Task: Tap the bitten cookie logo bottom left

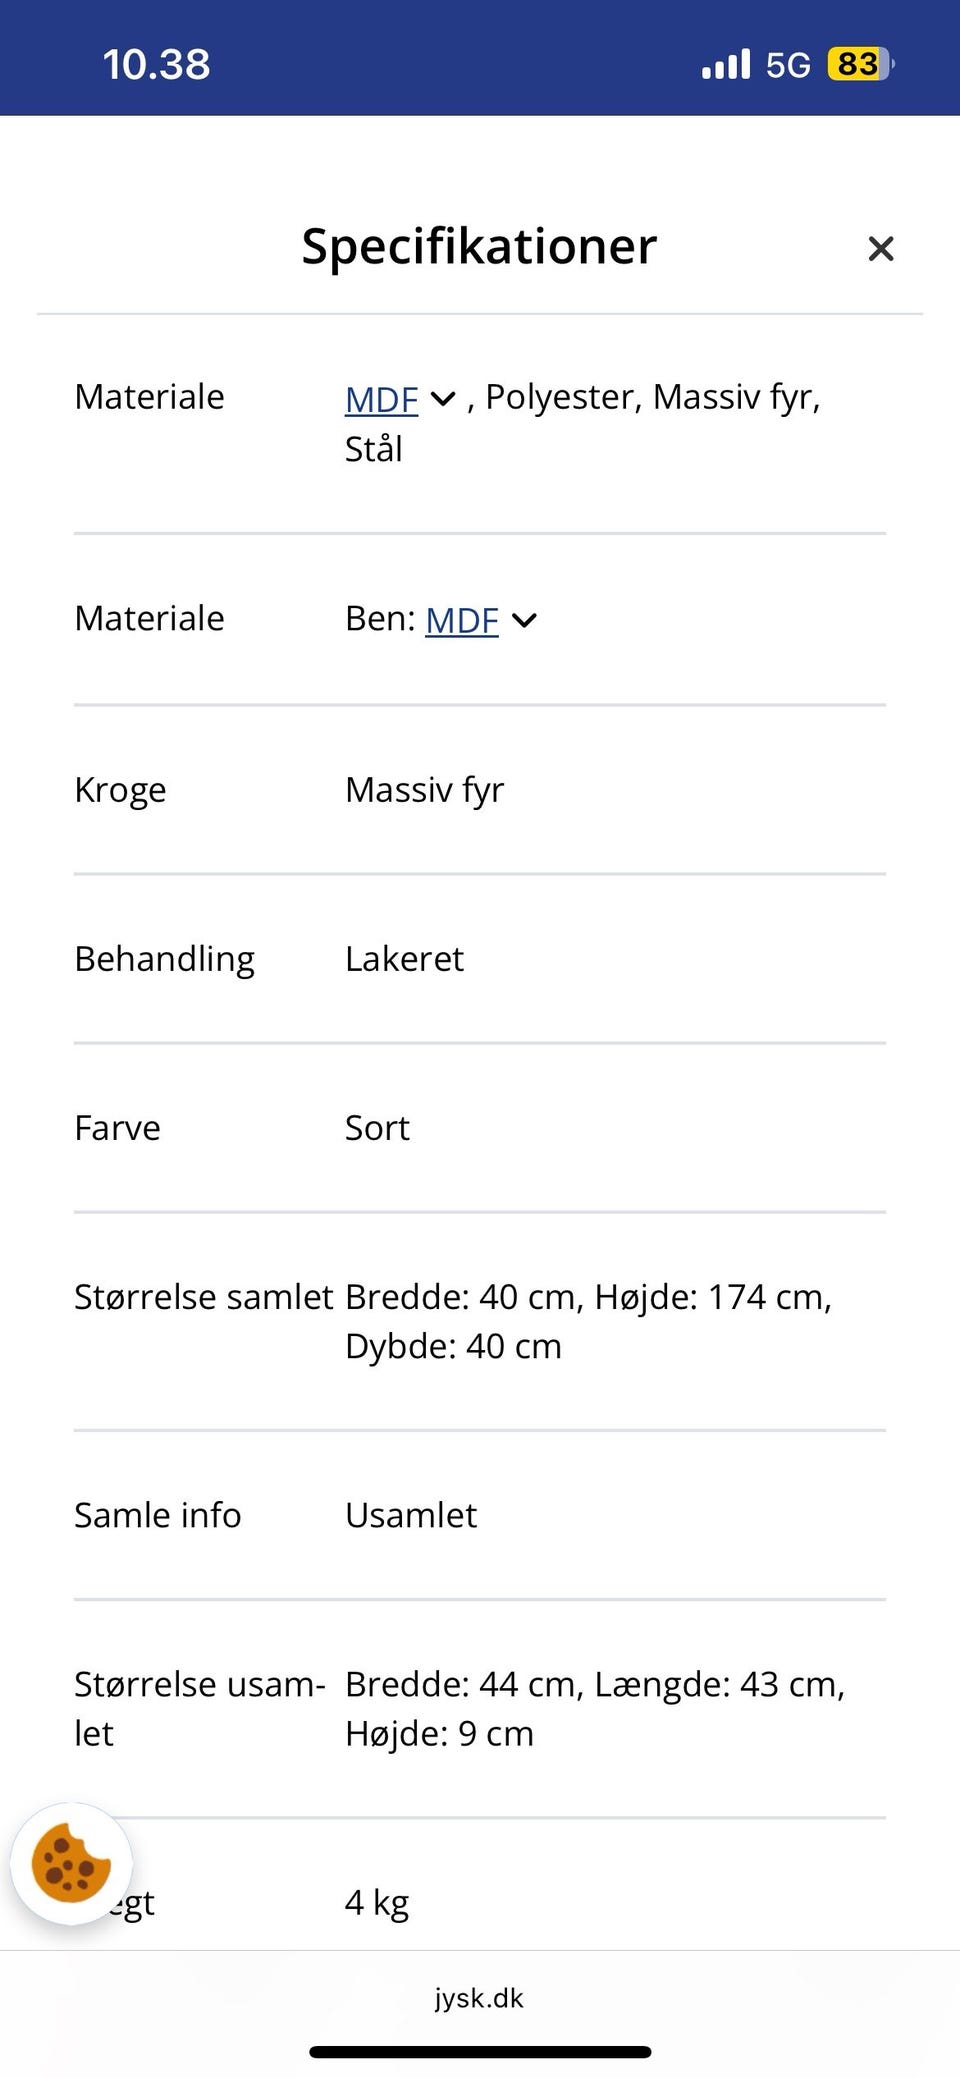Action: tap(68, 1860)
